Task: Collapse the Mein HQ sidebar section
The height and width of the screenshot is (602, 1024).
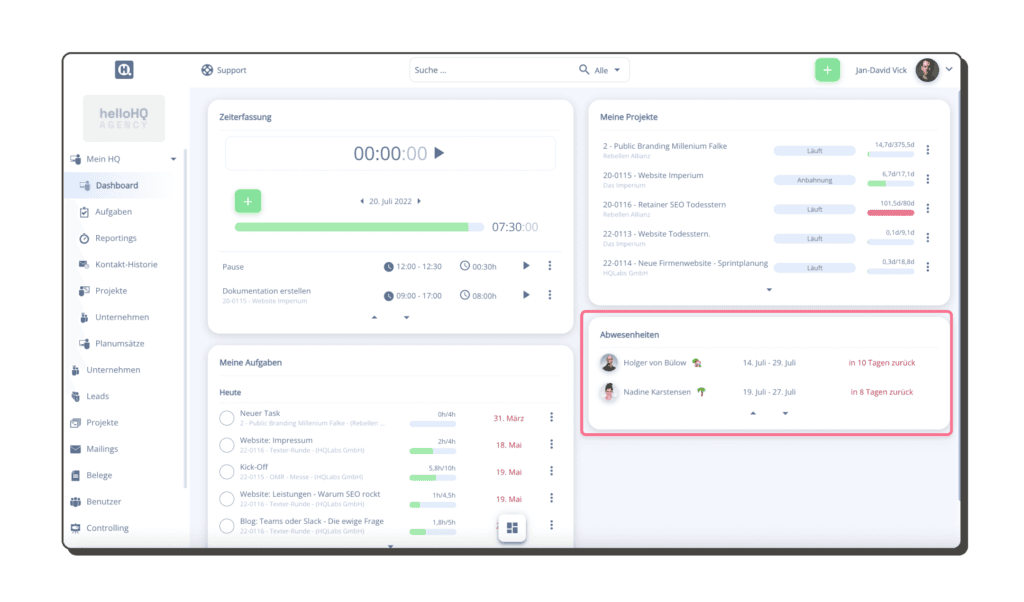Action: (x=173, y=159)
